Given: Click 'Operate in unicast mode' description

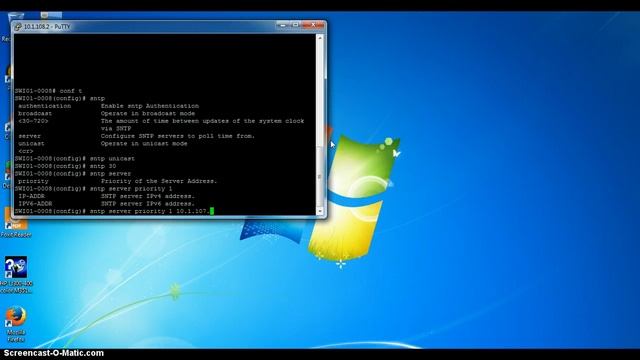Looking at the screenshot, I should click(x=144, y=144).
